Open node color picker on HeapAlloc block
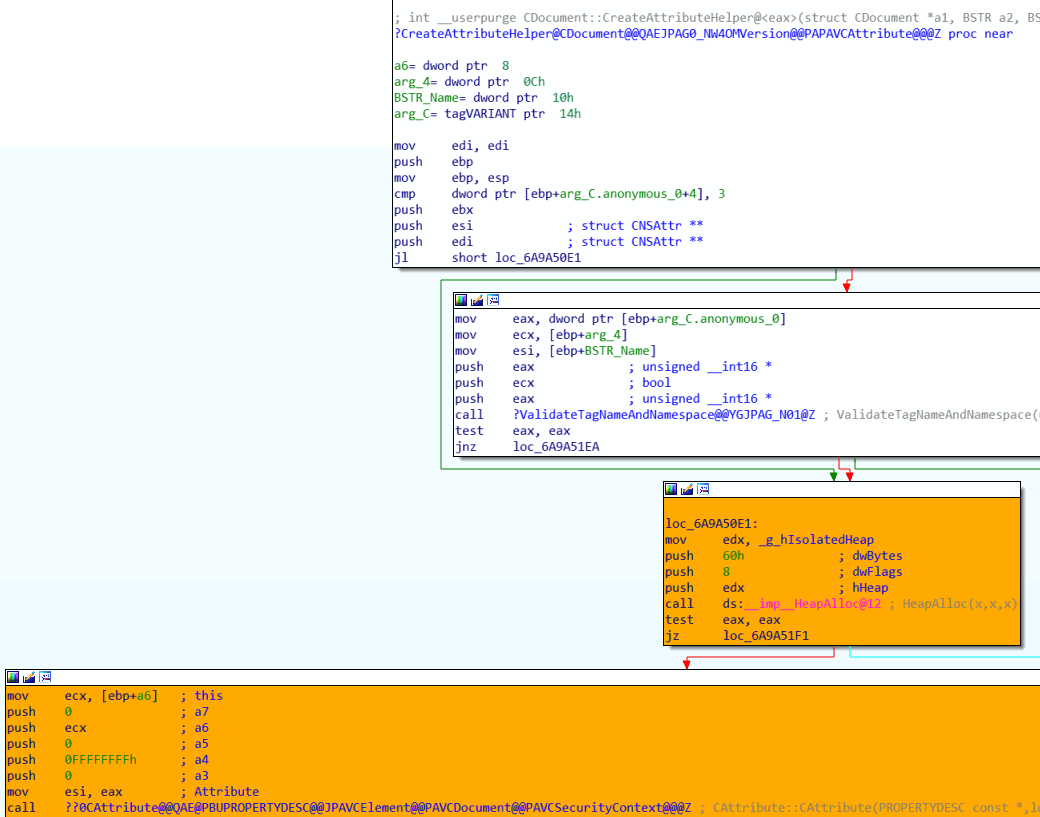The width and height of the screenshot is (1040, 817). coord(671,489)
